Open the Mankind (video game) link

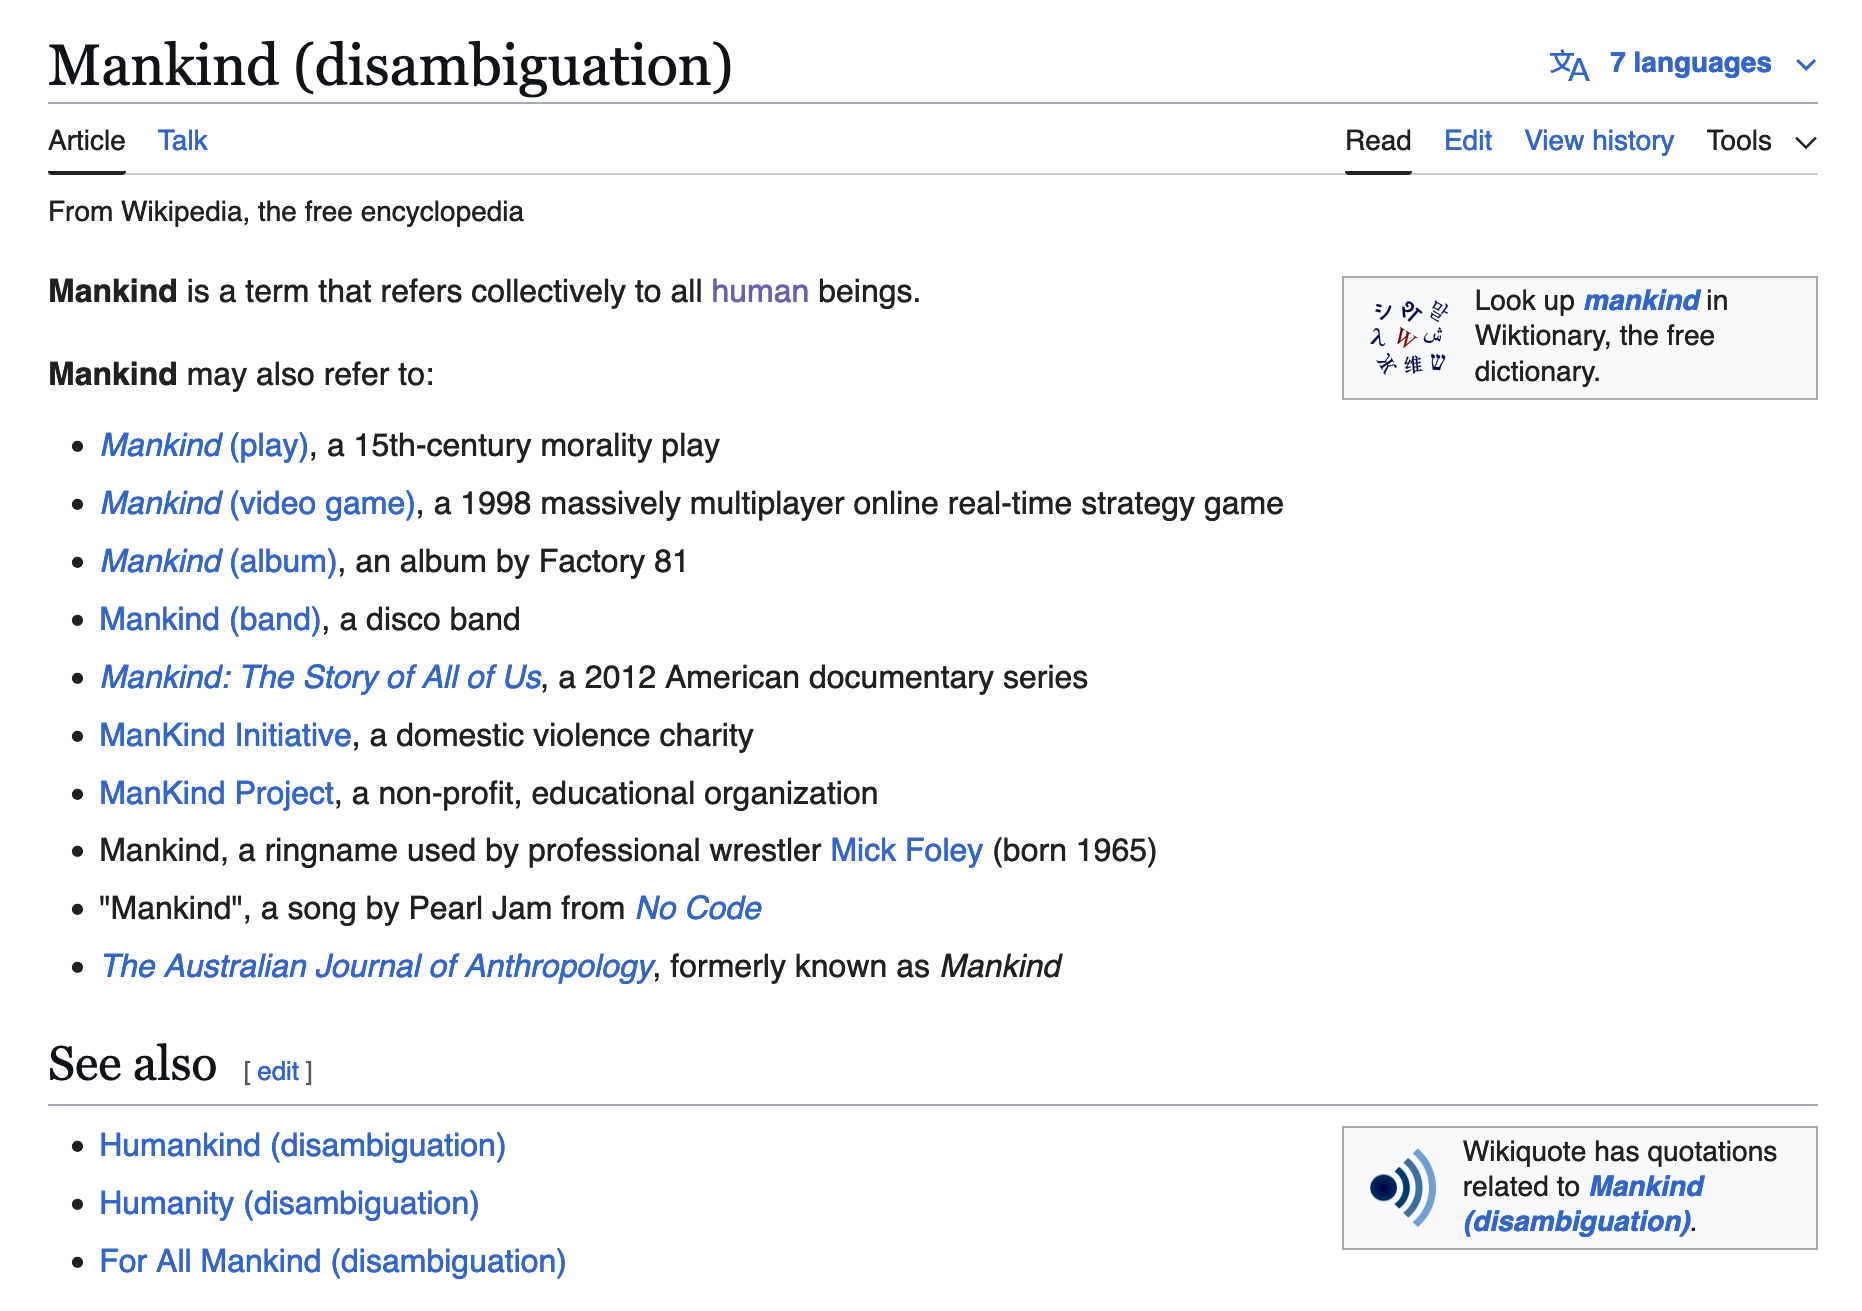click(x=257, y=503)
